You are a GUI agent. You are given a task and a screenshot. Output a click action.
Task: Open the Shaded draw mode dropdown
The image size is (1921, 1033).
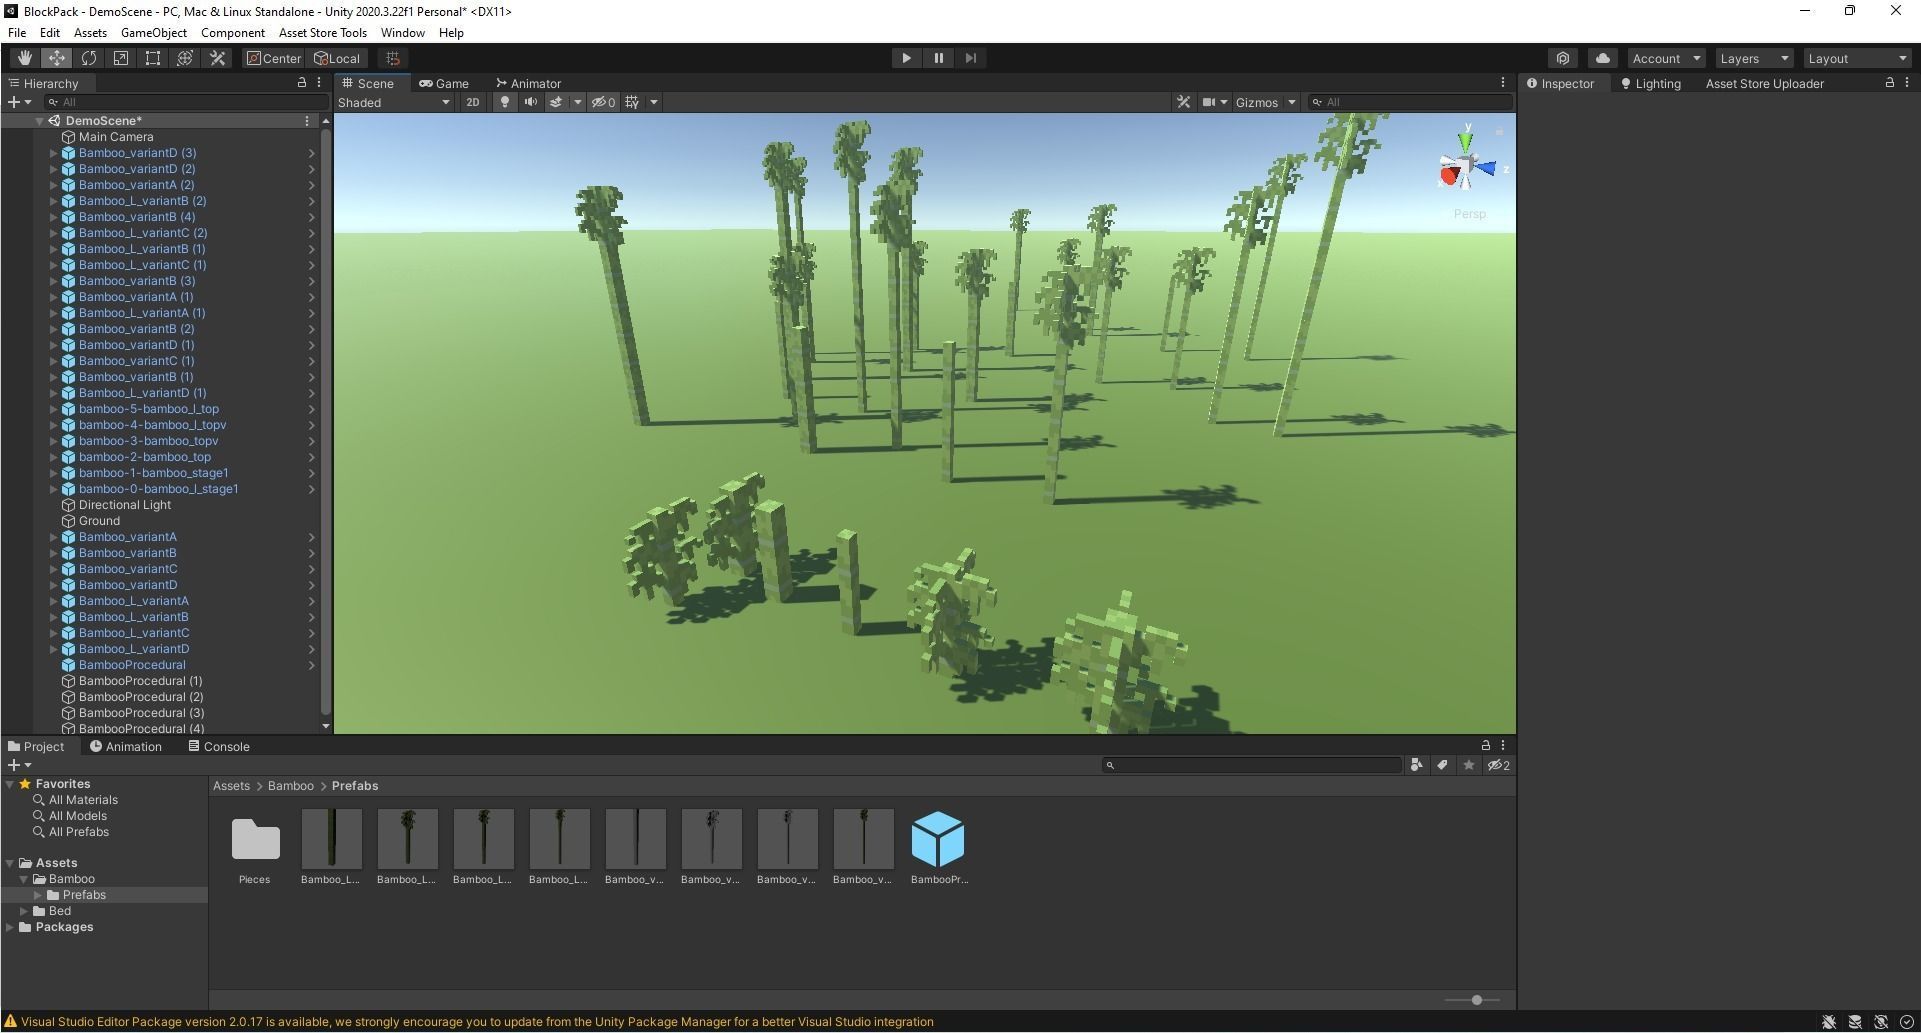pyautogui.click(x=393, y=101)
